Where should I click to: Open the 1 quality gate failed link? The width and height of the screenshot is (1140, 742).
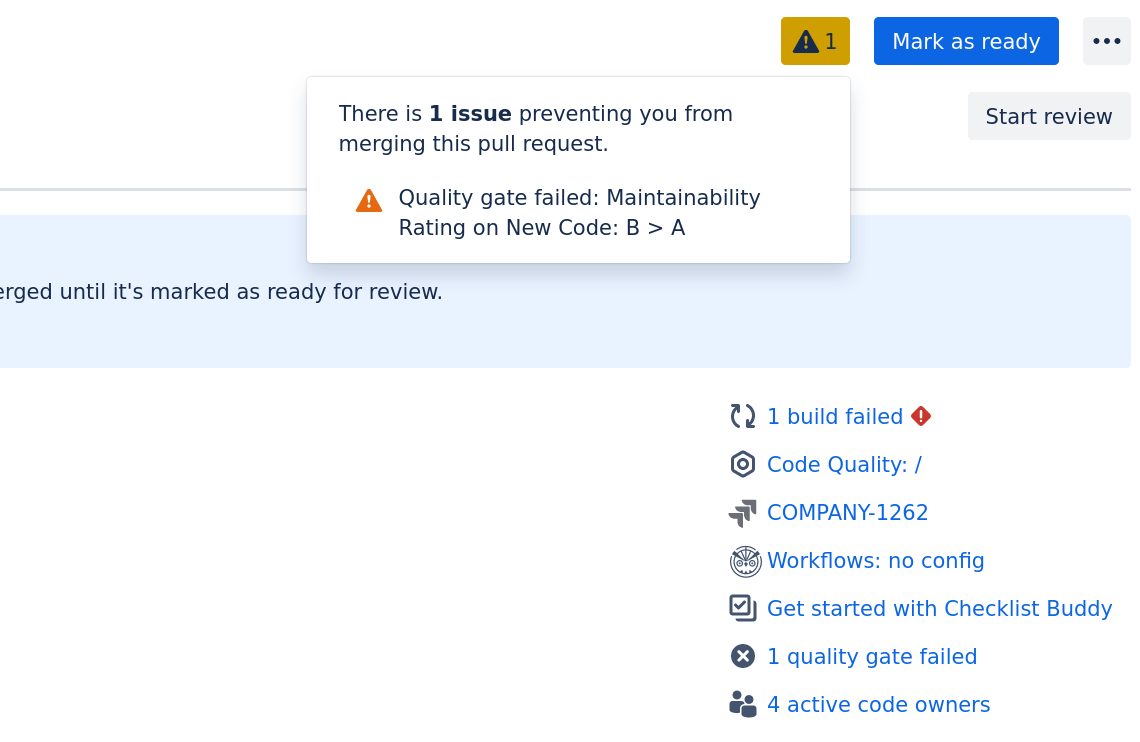pyautogui.click(x=871, y=657)
